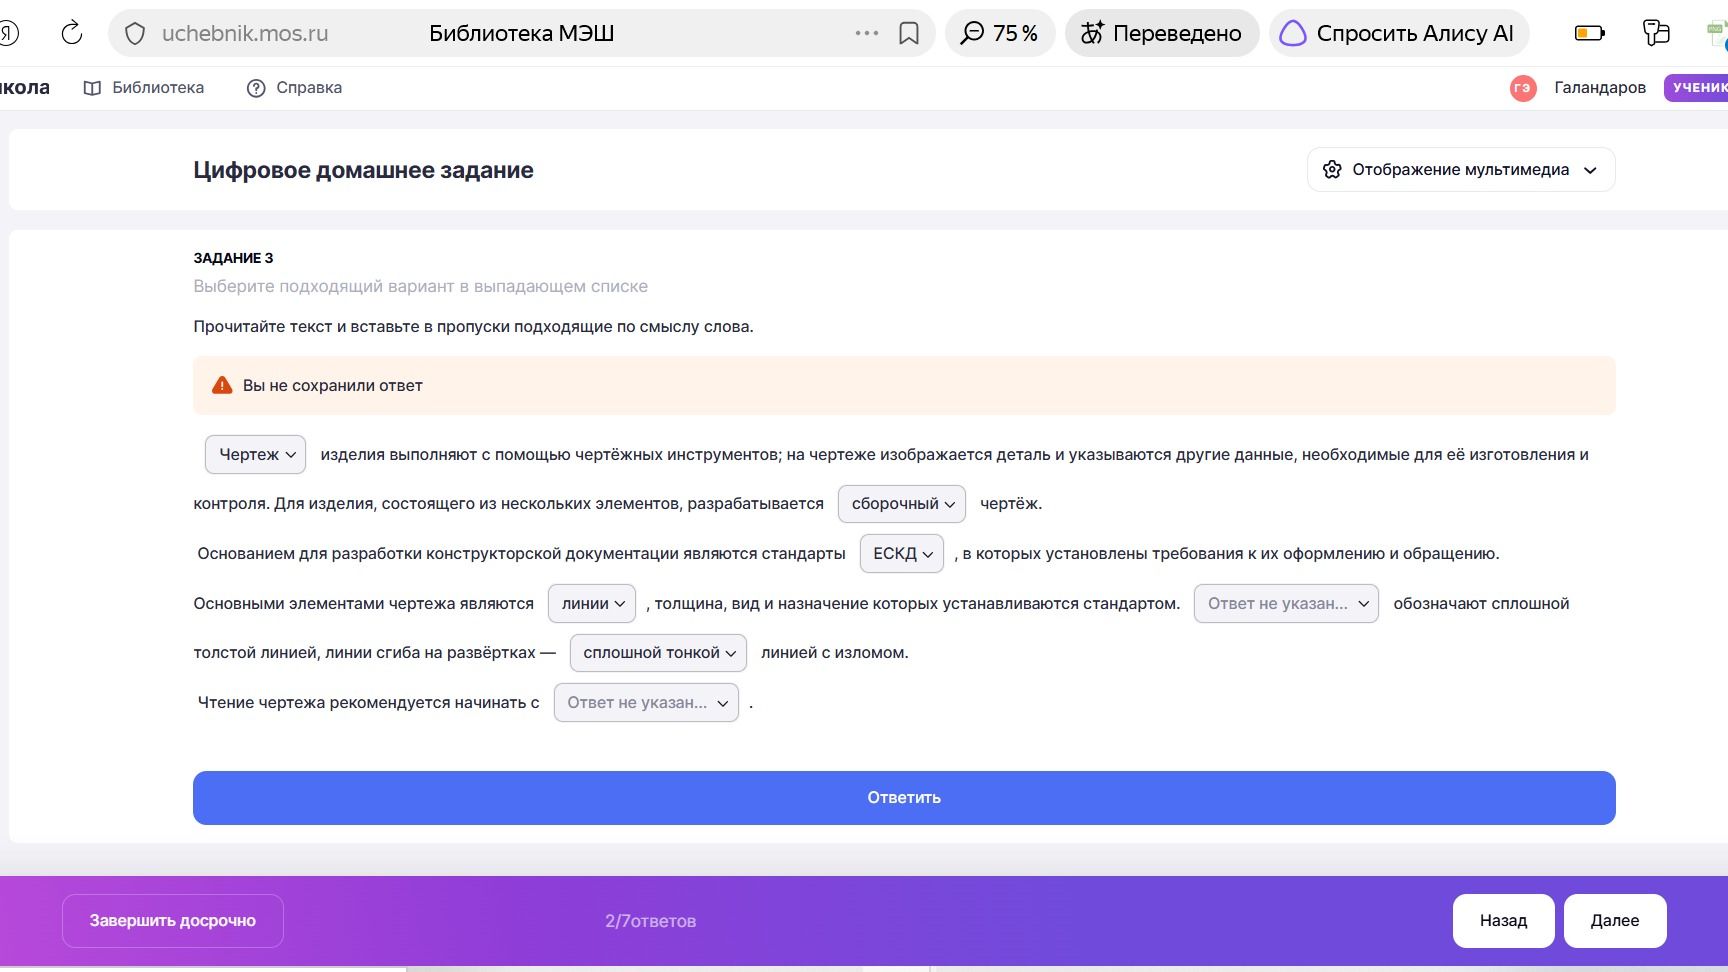
Task: Open the ЕСКД standards dropdown
Action: coord(902,554)
